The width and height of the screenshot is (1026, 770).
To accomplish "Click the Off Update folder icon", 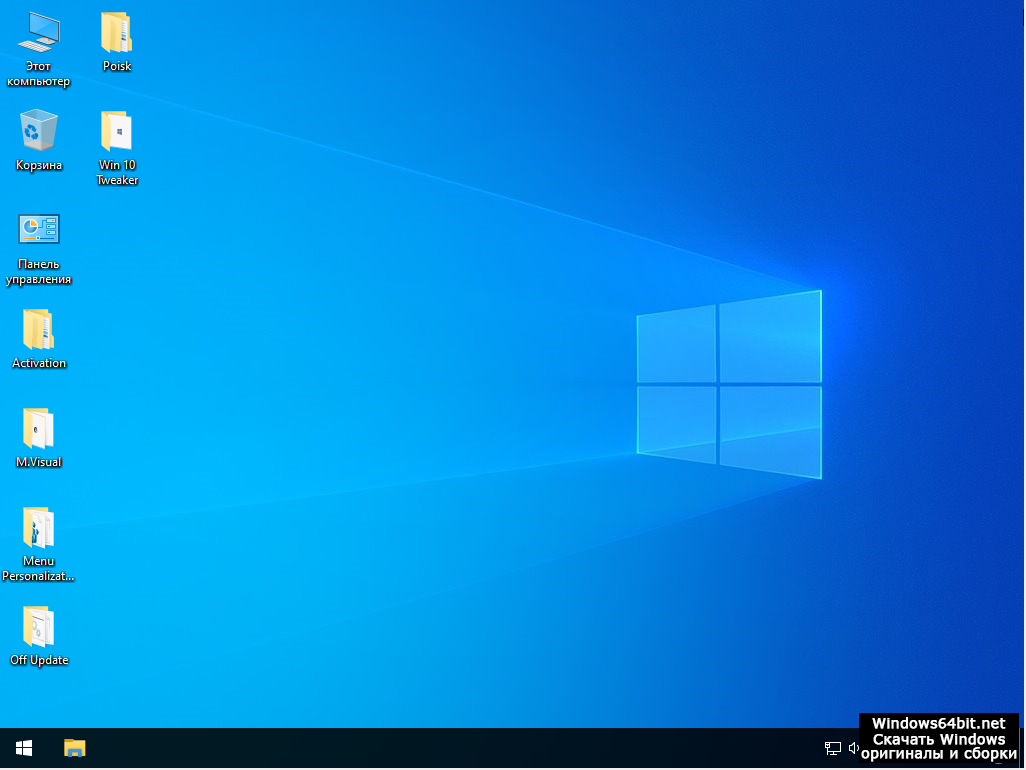I will click(x=39, y=626).
